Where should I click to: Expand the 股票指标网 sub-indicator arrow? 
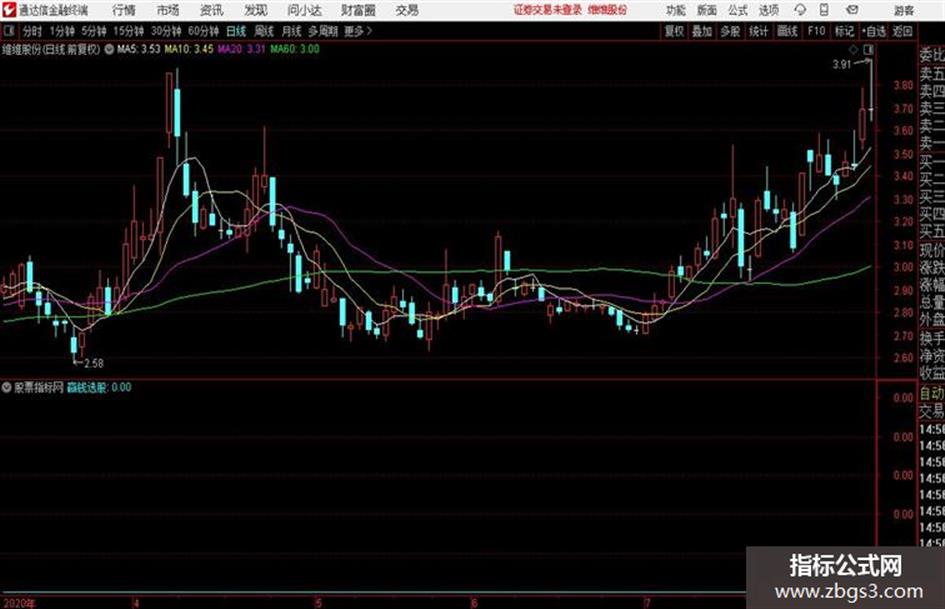pos(6,388)
